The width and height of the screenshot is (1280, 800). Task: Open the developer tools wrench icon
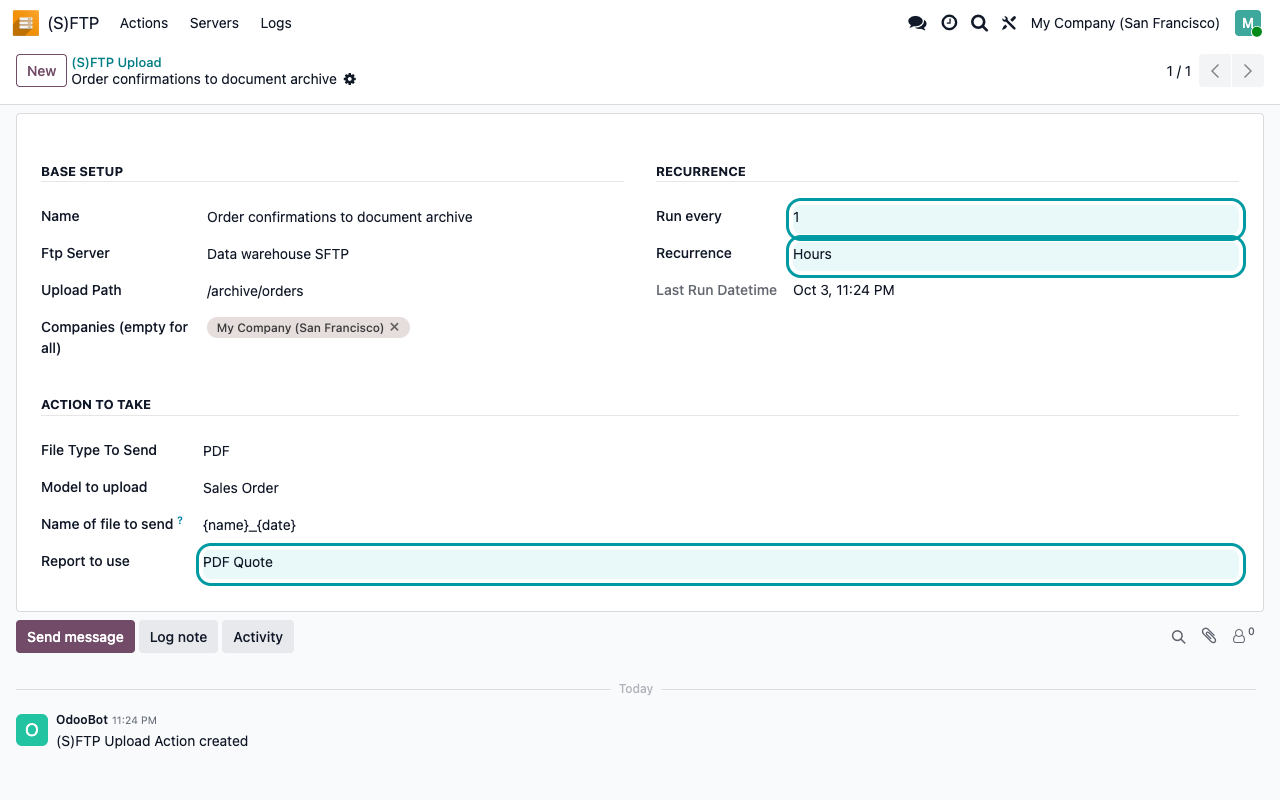tap(1009, 23)
